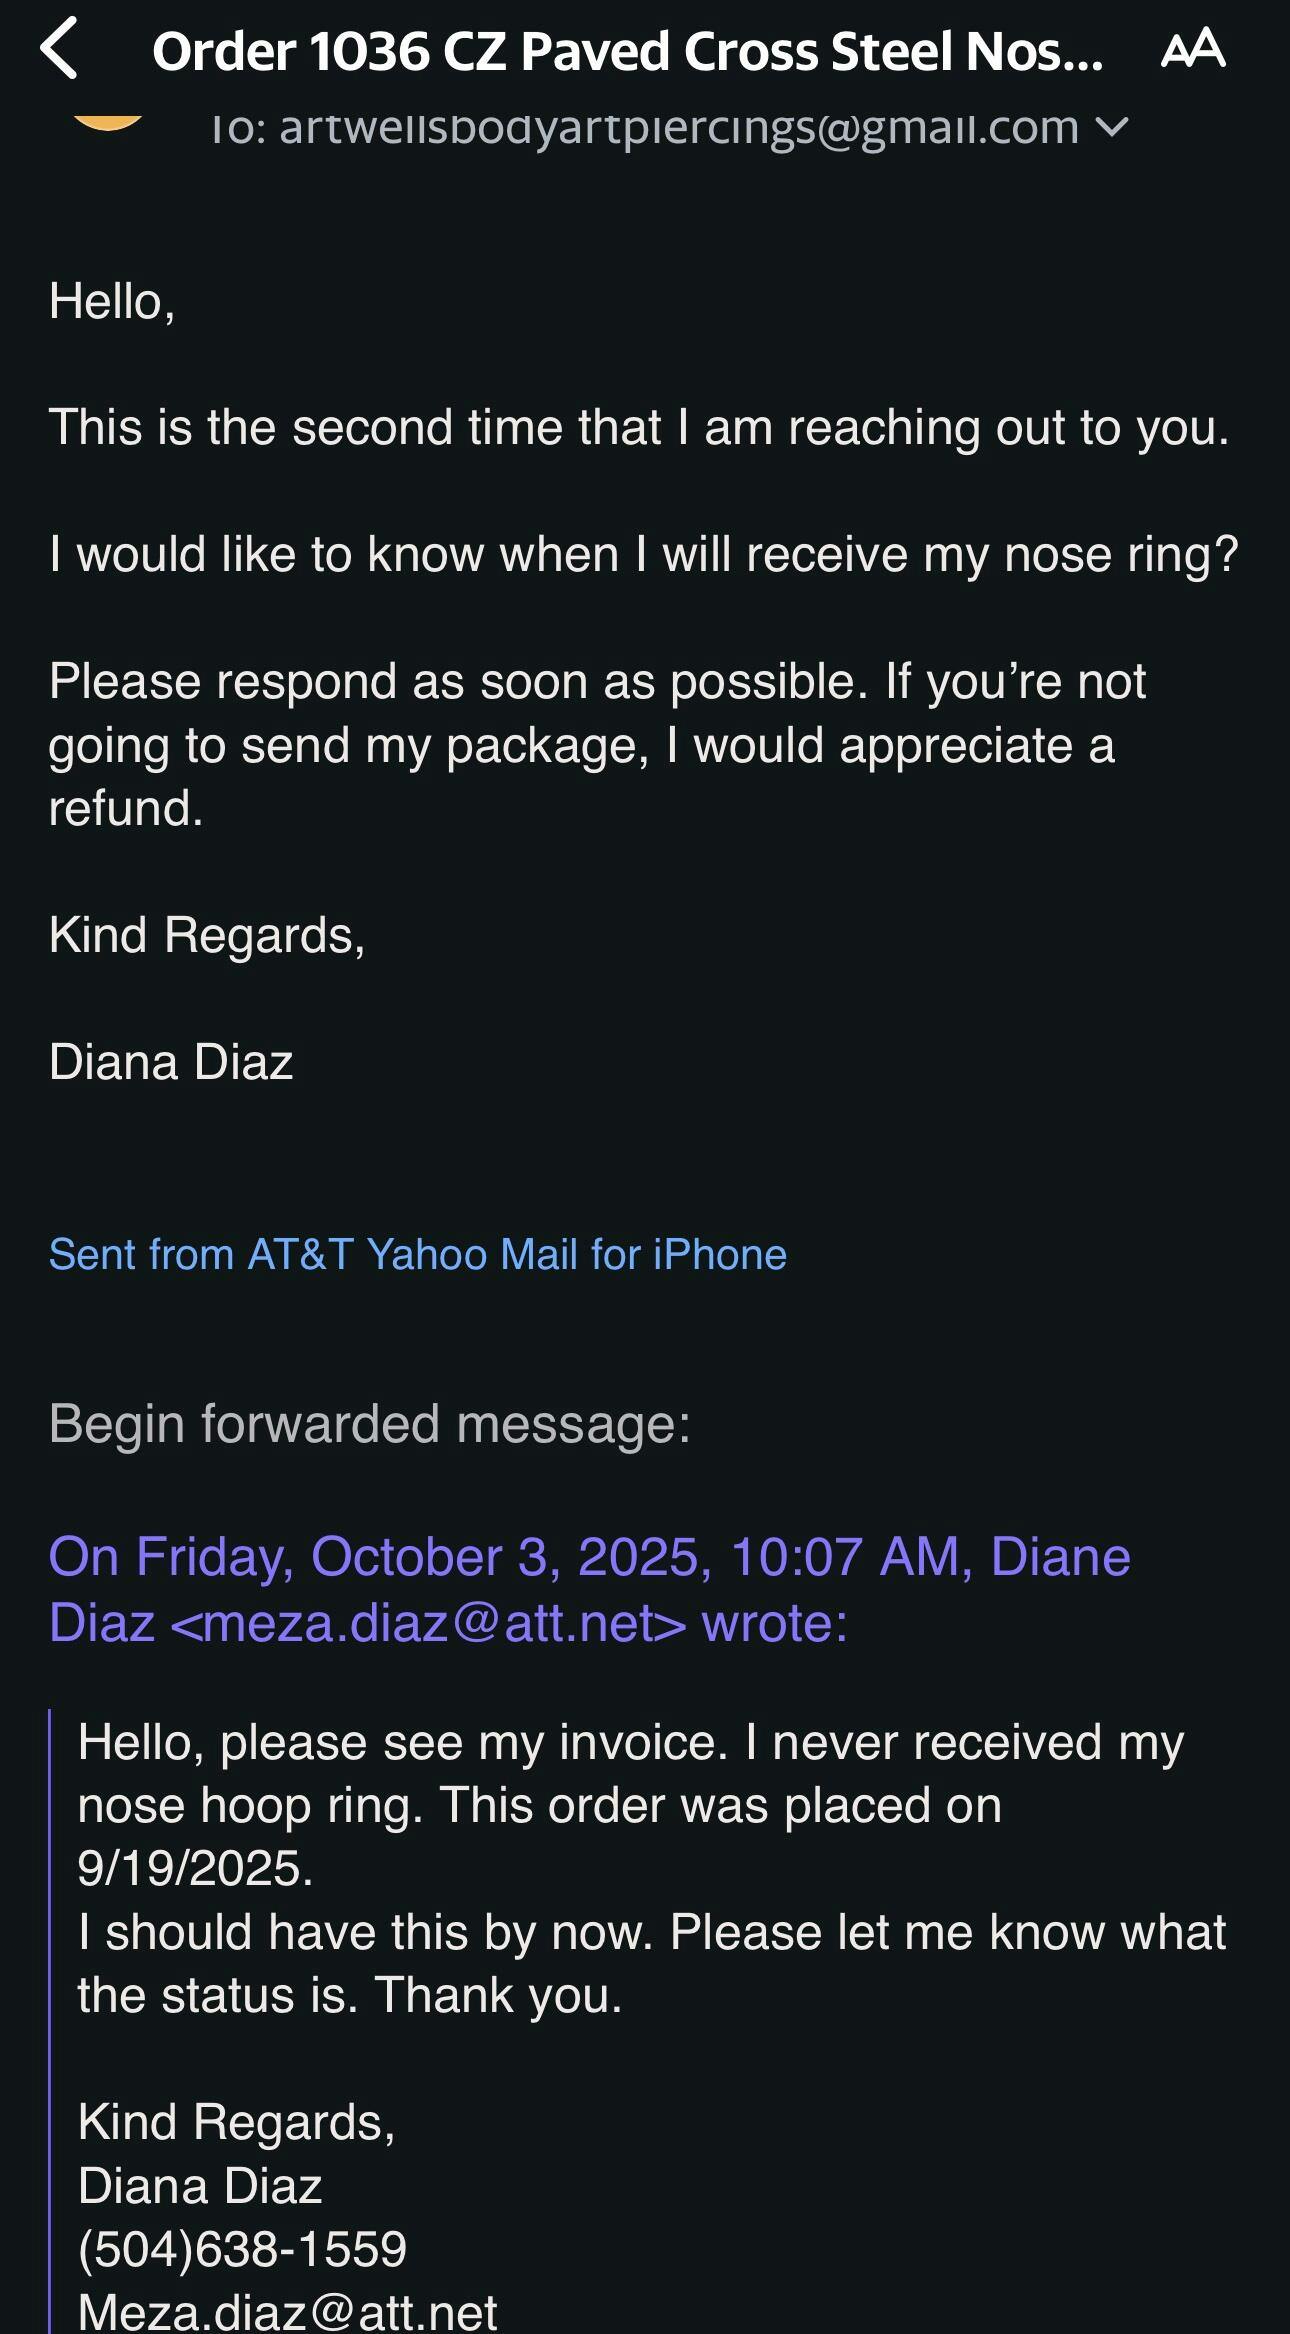Image resolution: width=1290 pixels, height=2334 pixels.
Task: Tap the Meza.diaz@att.net signature email
Action: (x=287, y=2312)
